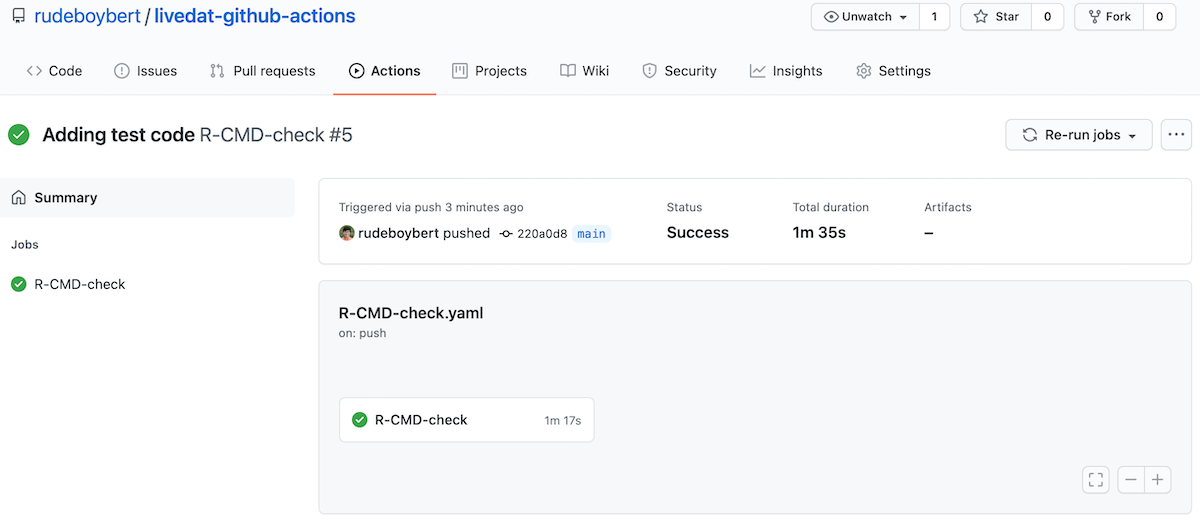Click the total duration 1m 35s
Screen dimensions: 1200x521
click(819, 232)
